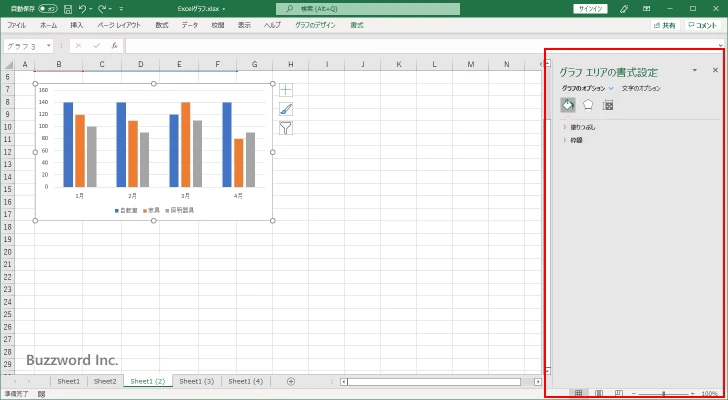Expand the formula bar with the chevron

tap(720, 46)
